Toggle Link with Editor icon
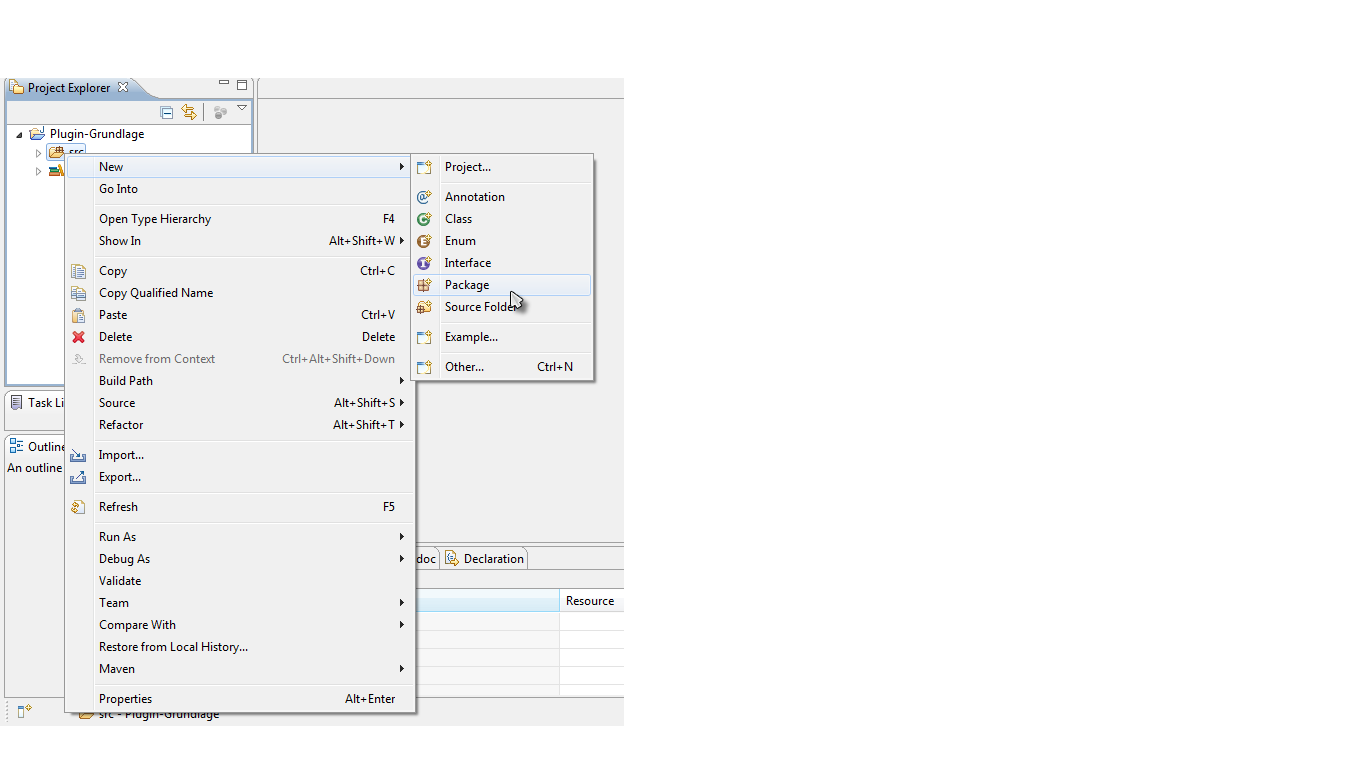 point(189,113)
